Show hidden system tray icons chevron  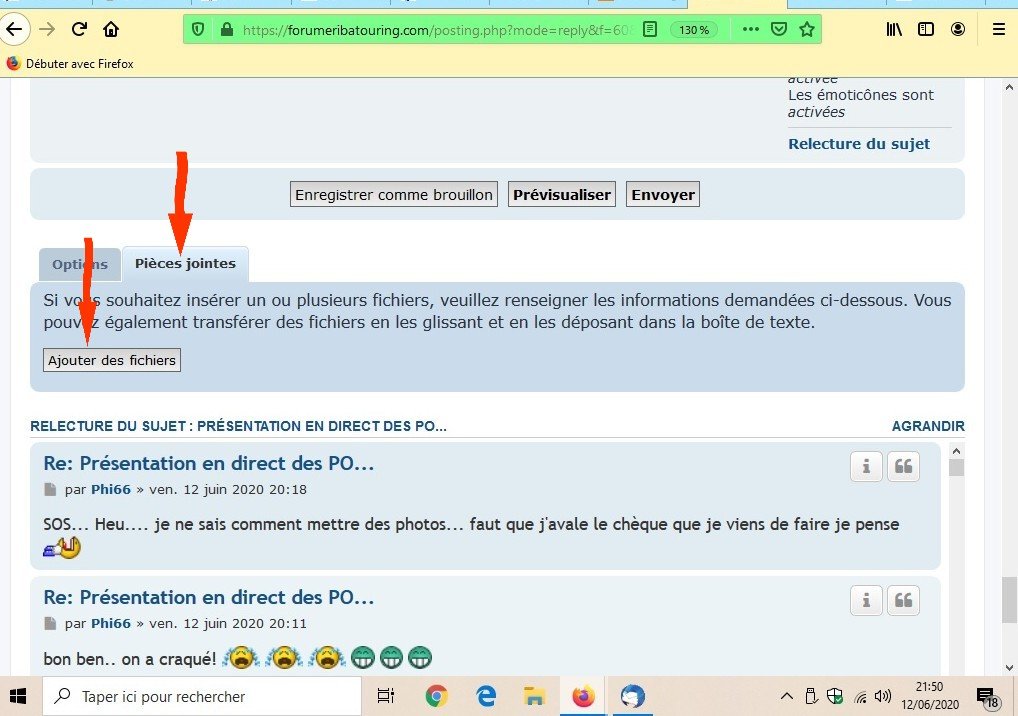pyautogui.click(x=788, y=696)
